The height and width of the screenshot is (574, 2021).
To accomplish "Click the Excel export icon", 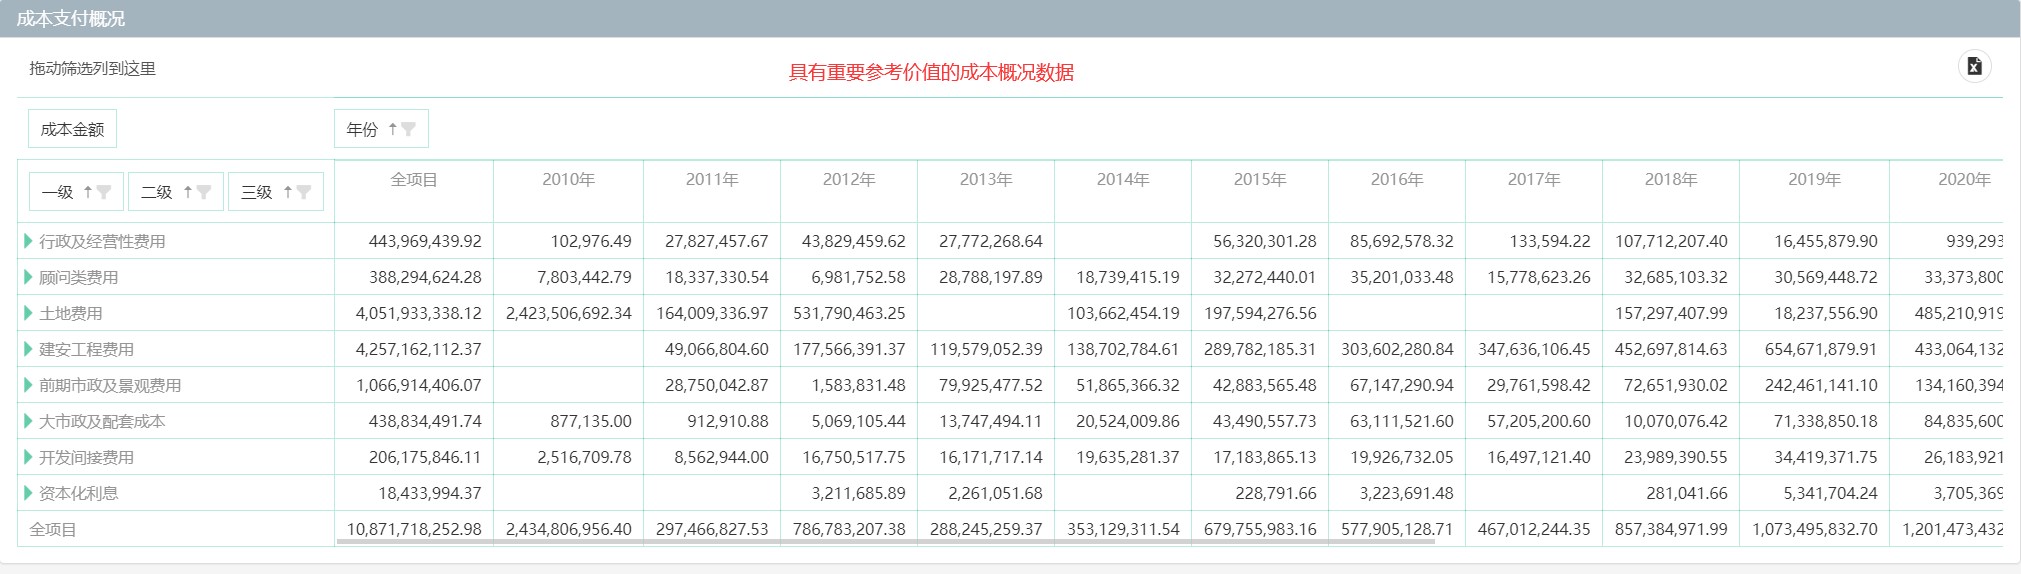I will (1974, 66).
